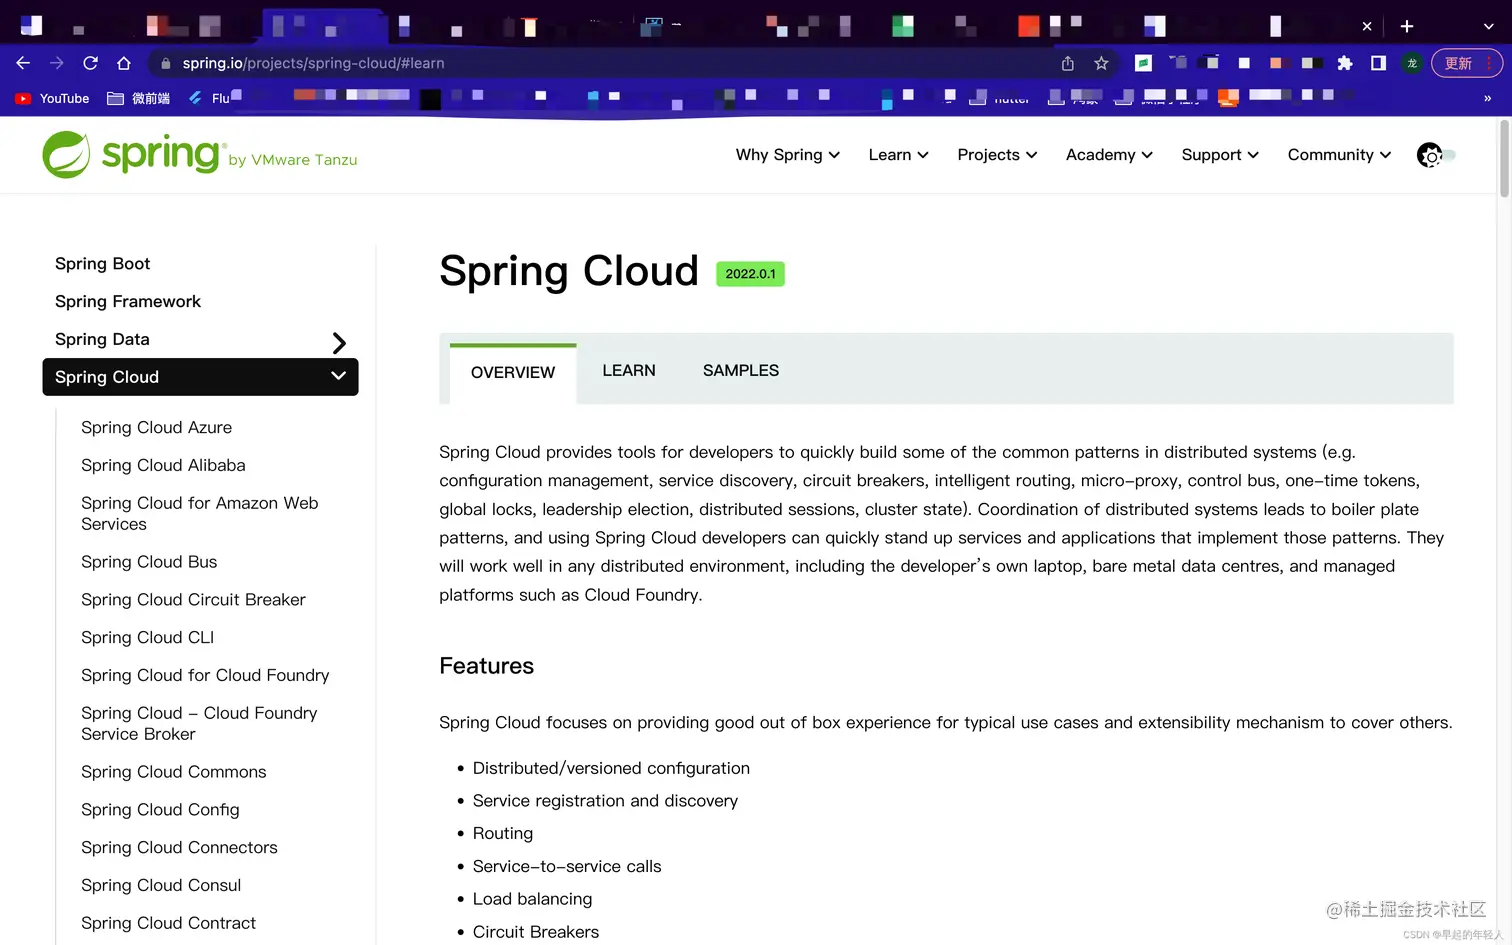Select the 'Features' heading
The height and width of the screenshot is (945, 1512).
487,666
